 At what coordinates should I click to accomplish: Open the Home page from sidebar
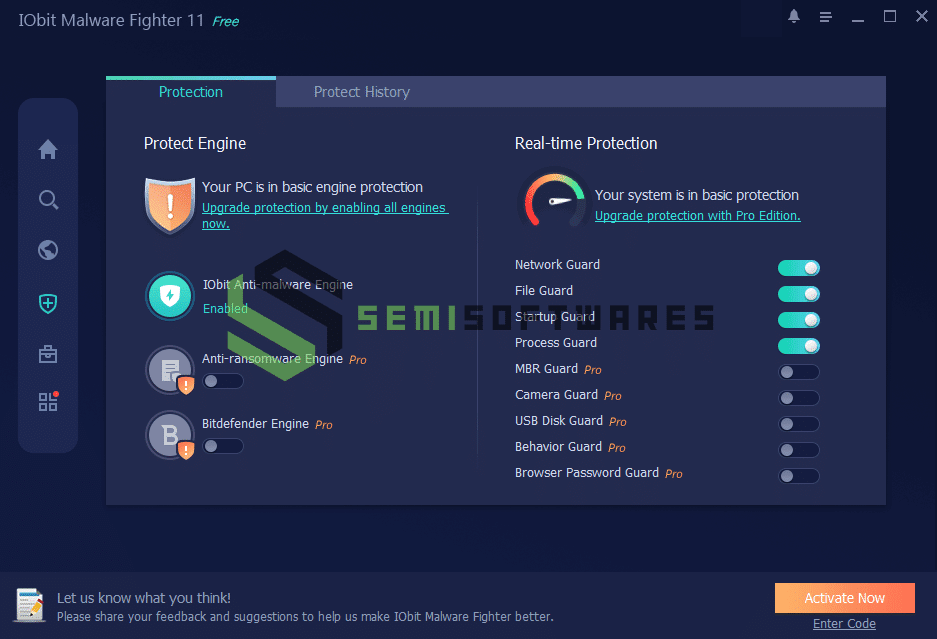point(48,149)
